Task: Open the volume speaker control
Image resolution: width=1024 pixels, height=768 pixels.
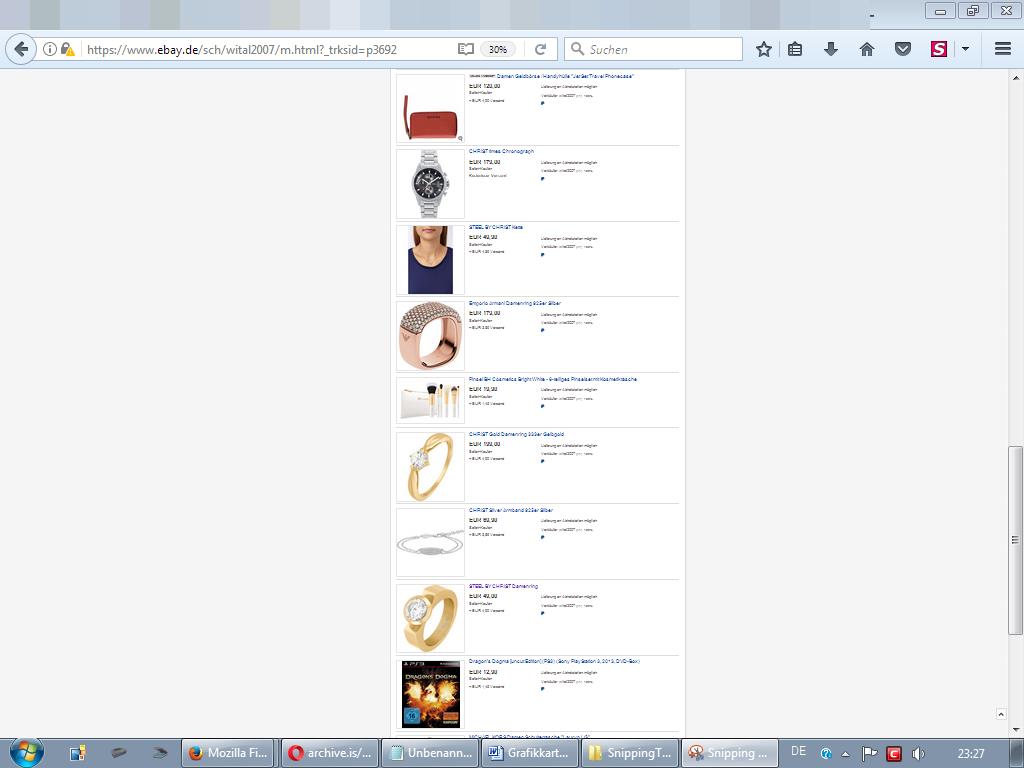Action: click(918, 754)
